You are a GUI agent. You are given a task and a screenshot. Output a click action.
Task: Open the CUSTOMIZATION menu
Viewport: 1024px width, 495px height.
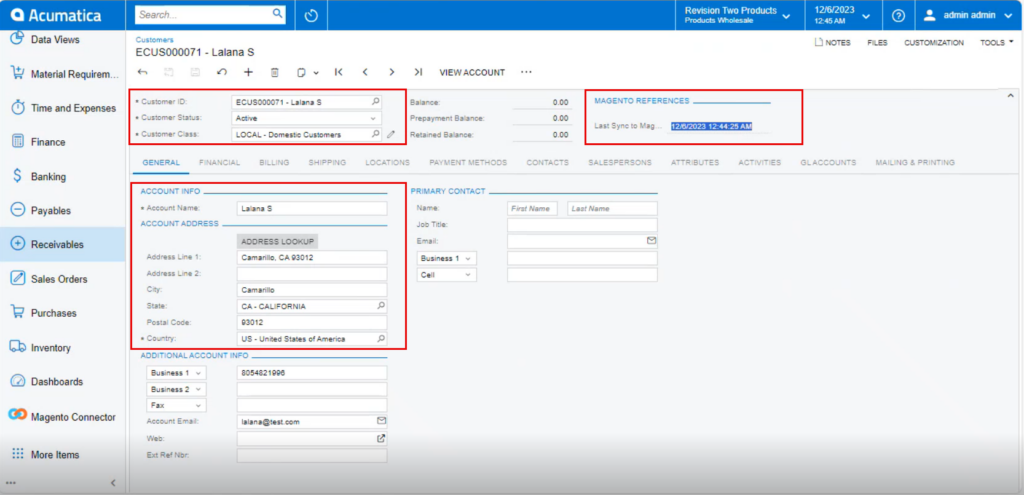tap(933, 42)
